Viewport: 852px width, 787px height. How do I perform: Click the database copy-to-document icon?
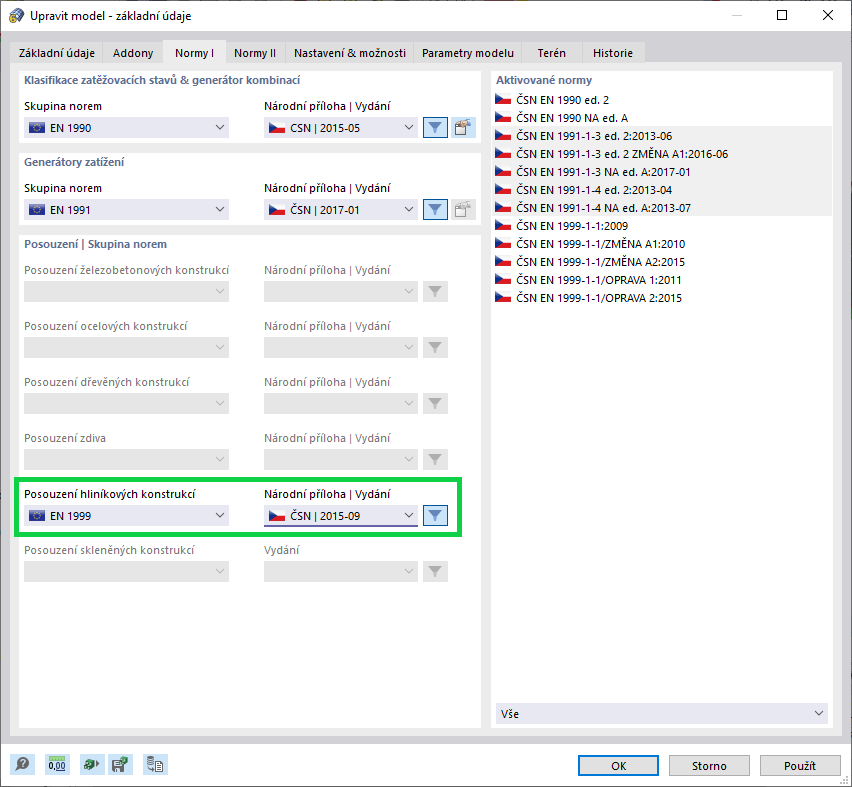tap(155, 765)
